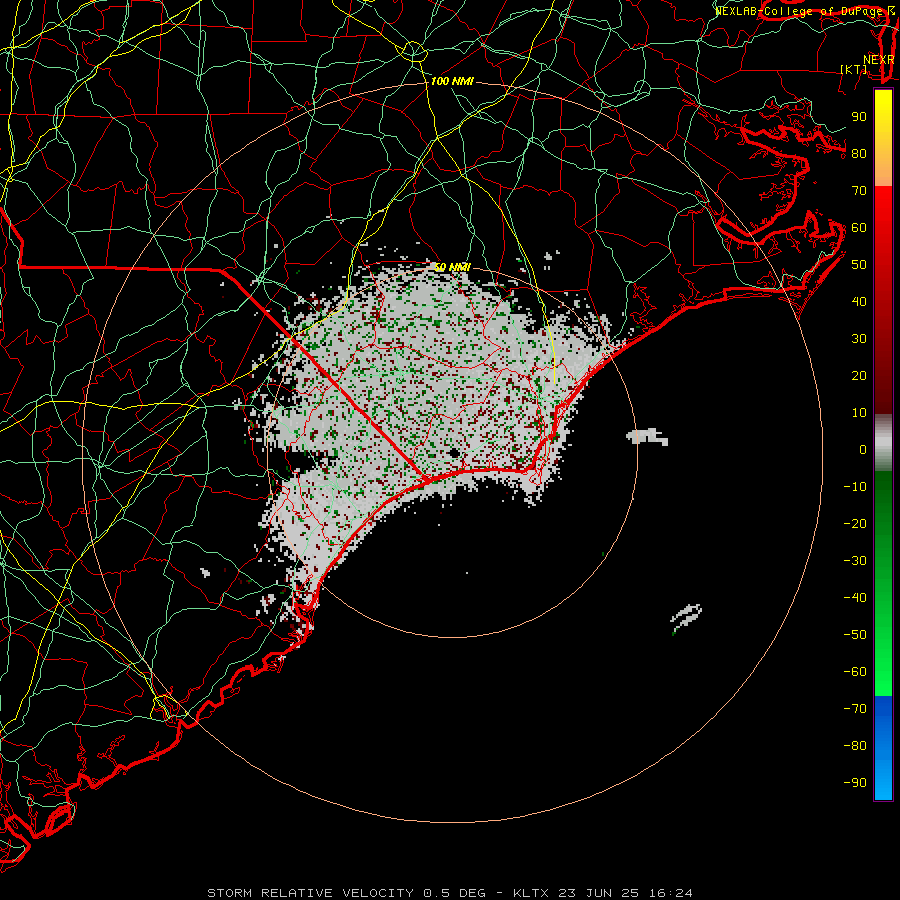The height and width of the screenshot is (900, 900).
Task: Click the 60 value on velocity scale
Action: point(859,228)
